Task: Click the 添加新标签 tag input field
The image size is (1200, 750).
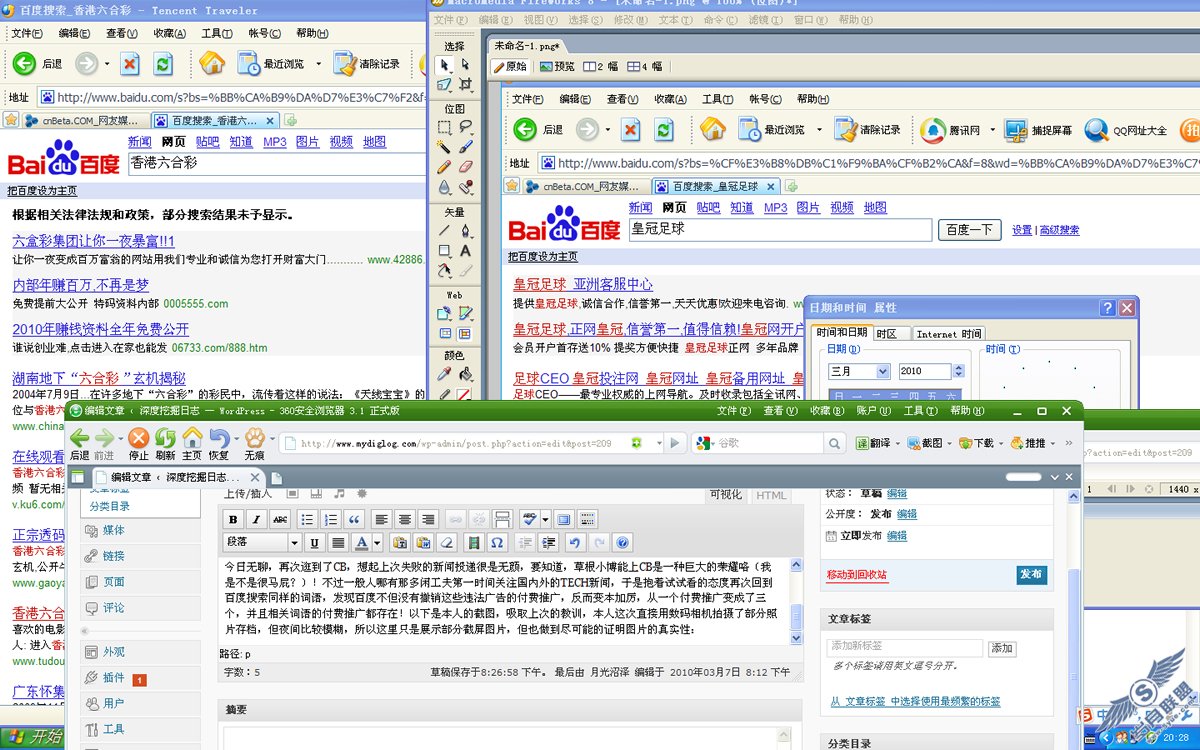Action: 906,648
